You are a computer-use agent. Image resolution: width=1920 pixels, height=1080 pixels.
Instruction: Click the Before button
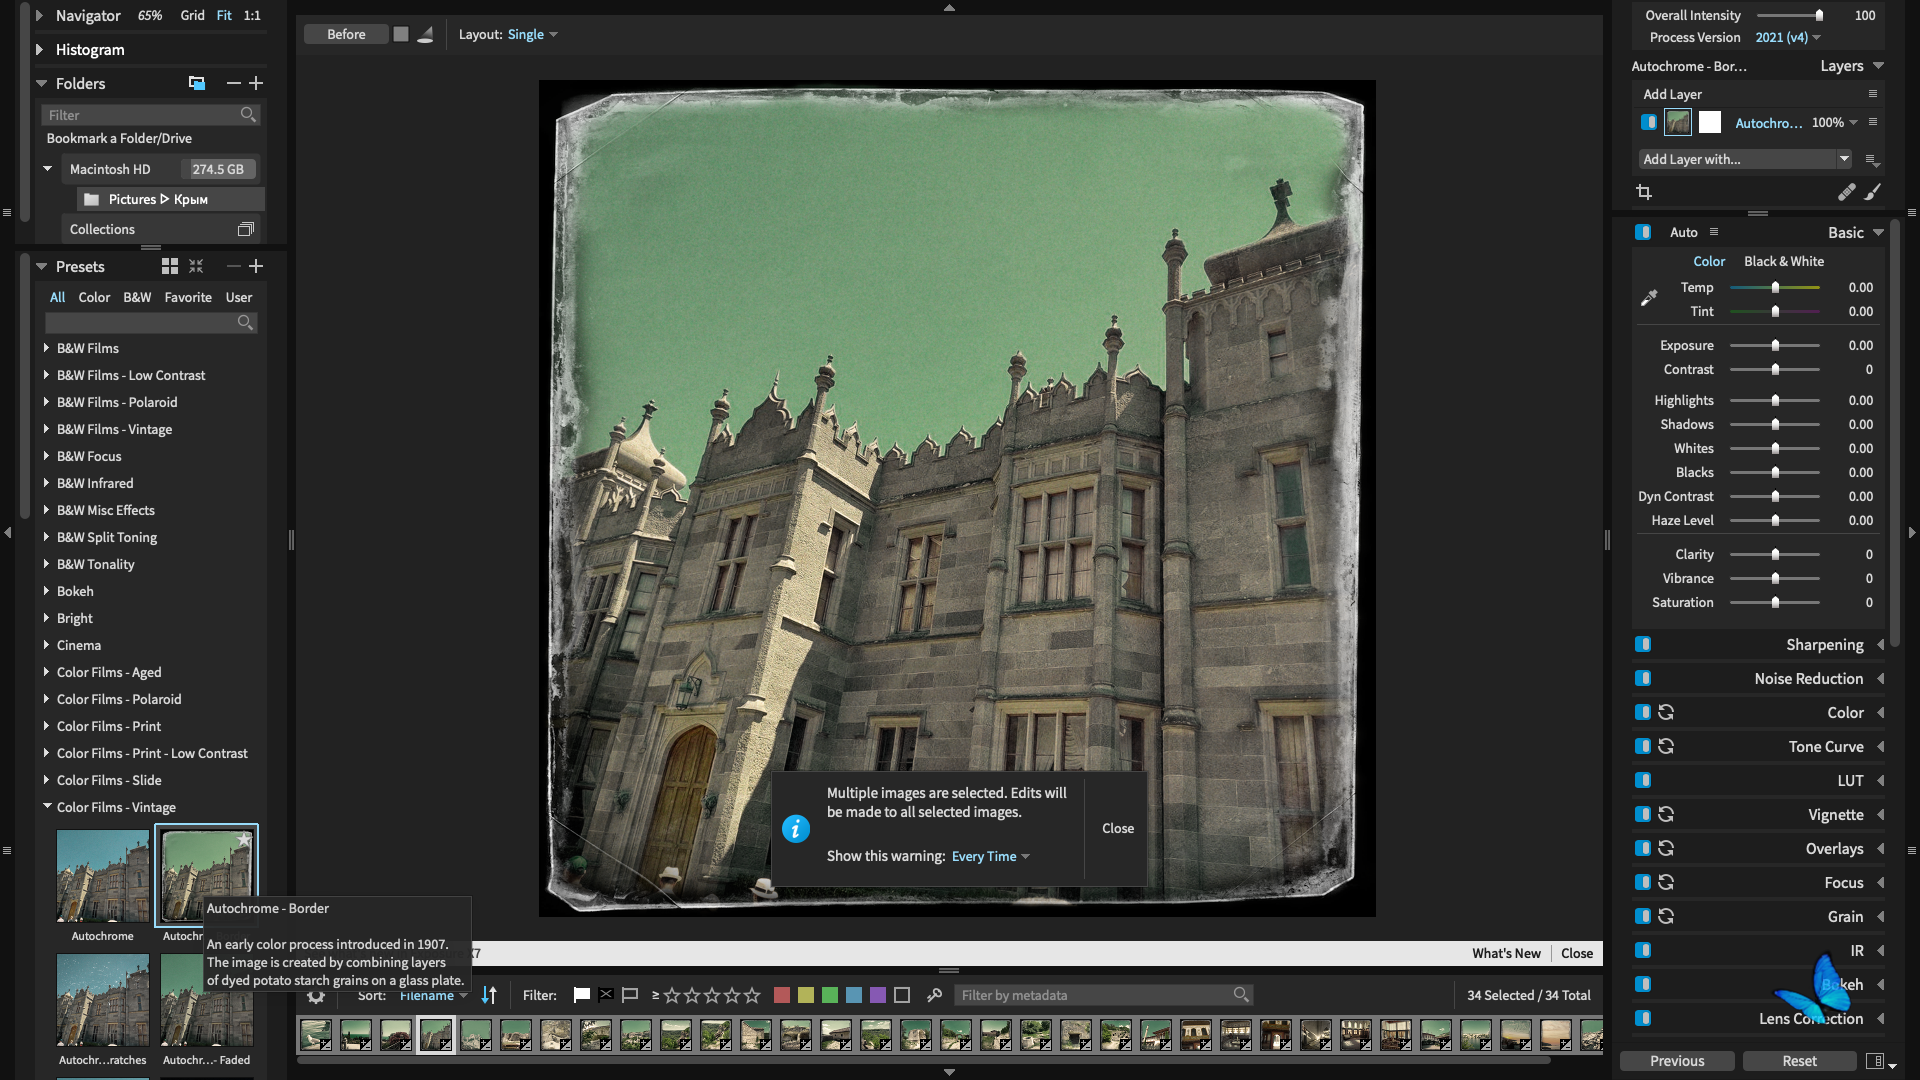pos(346,34)
